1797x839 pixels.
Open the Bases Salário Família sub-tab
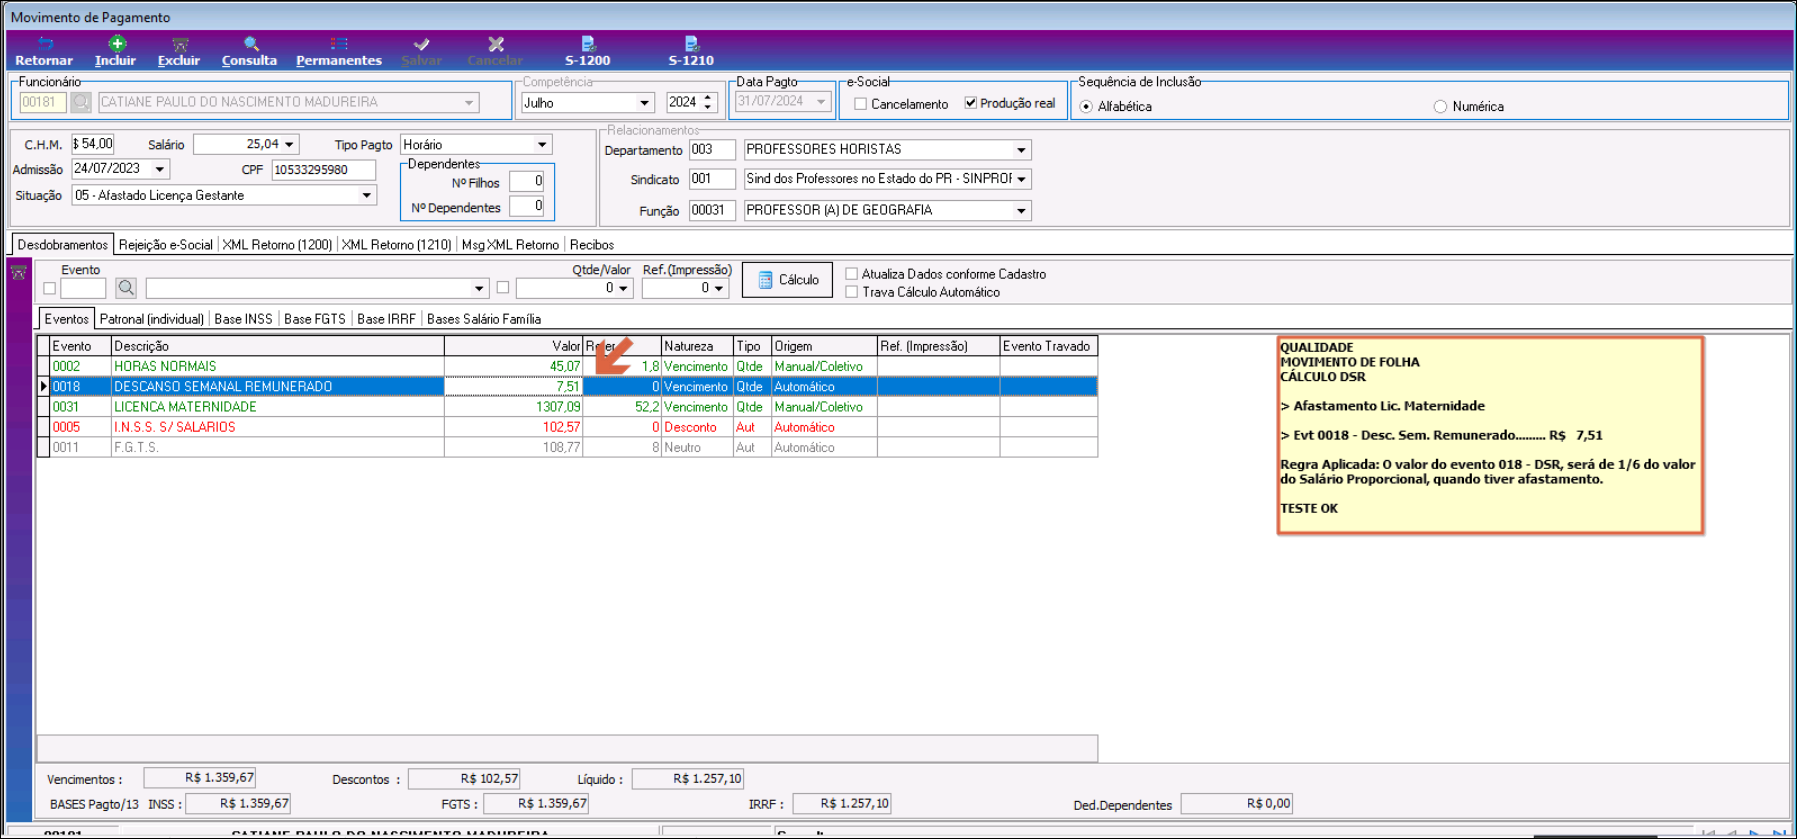[x=484, y=319]
